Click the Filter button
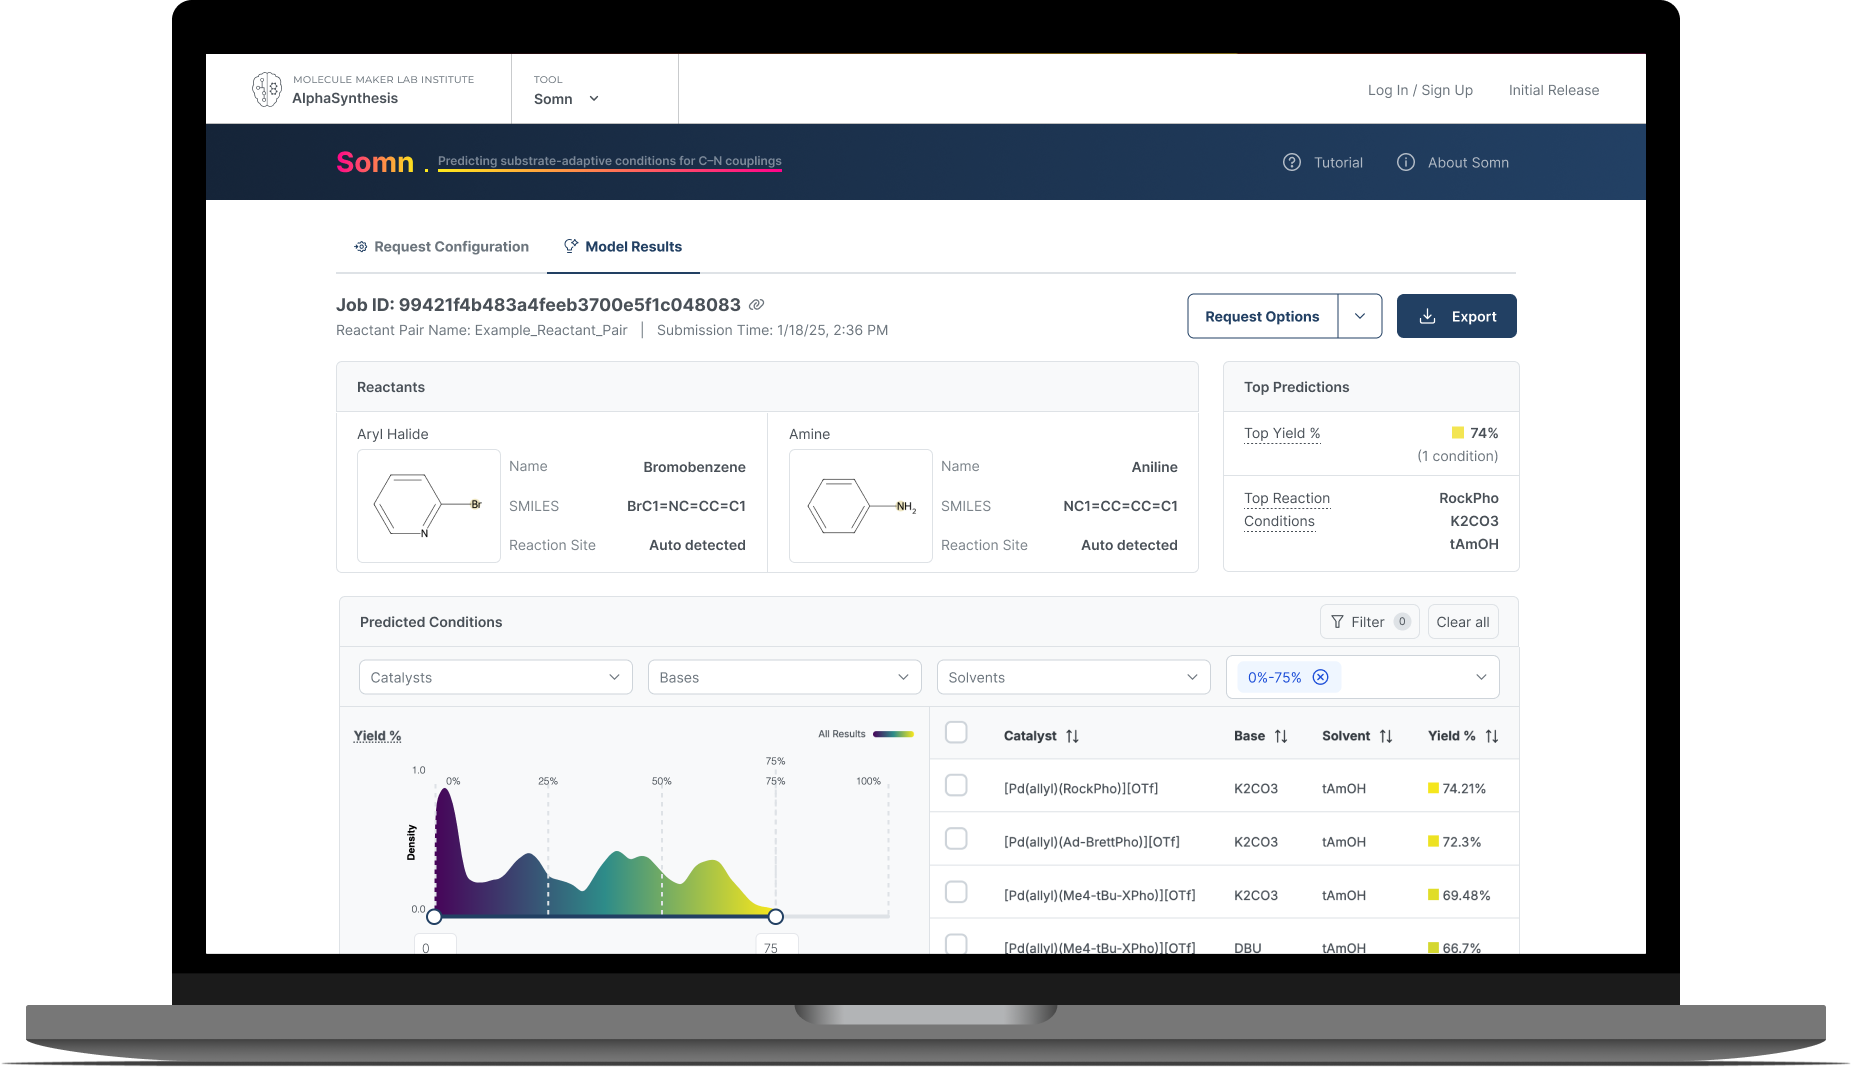Viewport: 1852px width, 1067px height. click(1370, 622)
